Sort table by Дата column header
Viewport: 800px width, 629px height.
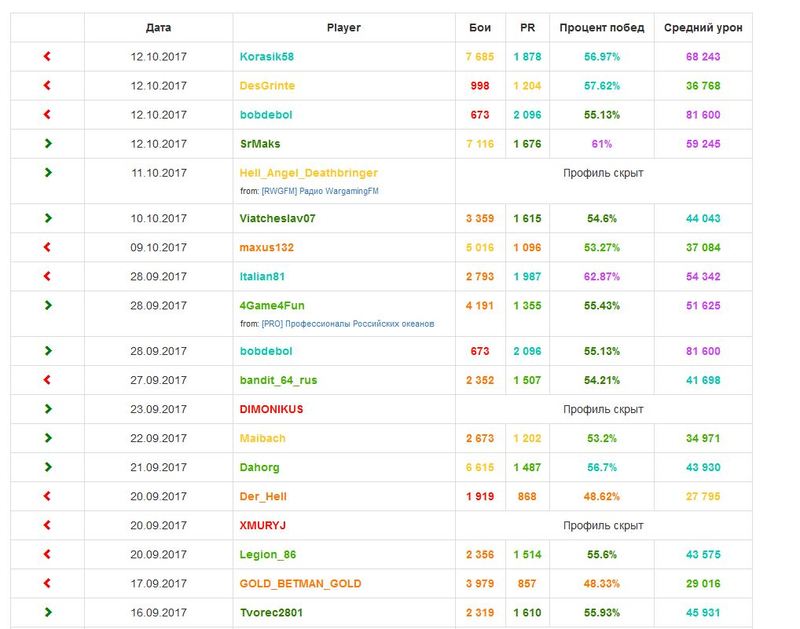coord(158,28)
